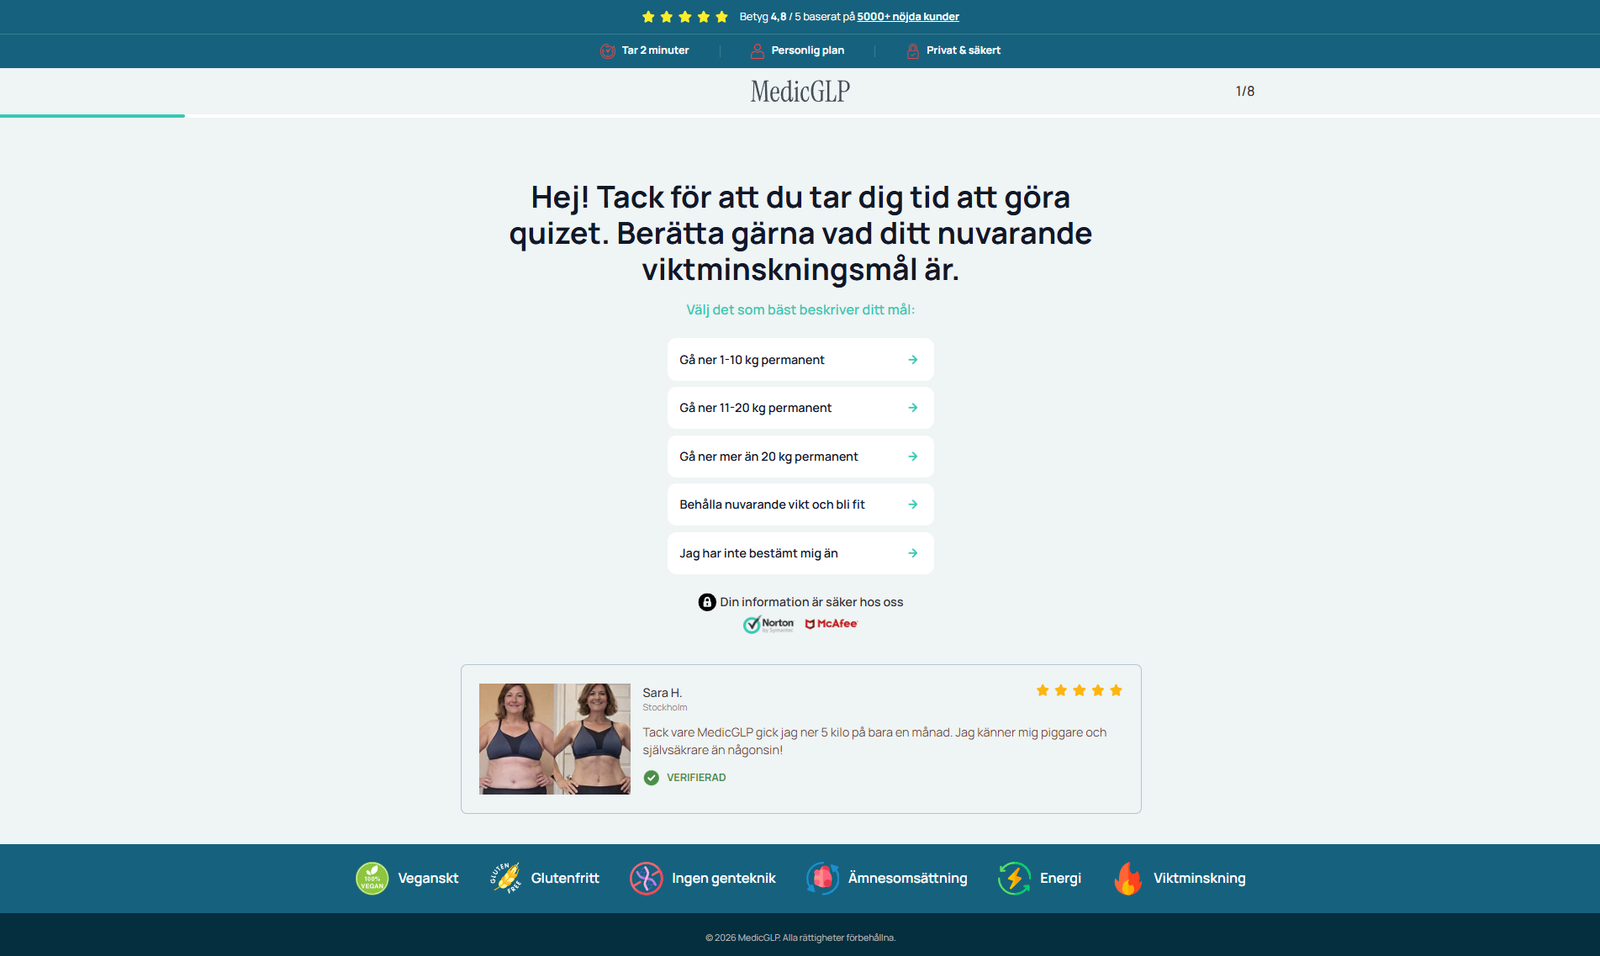Screen dimensions: 1600x956
Task: Click the Energi footer label
Action: click(x=1061, y=878)
